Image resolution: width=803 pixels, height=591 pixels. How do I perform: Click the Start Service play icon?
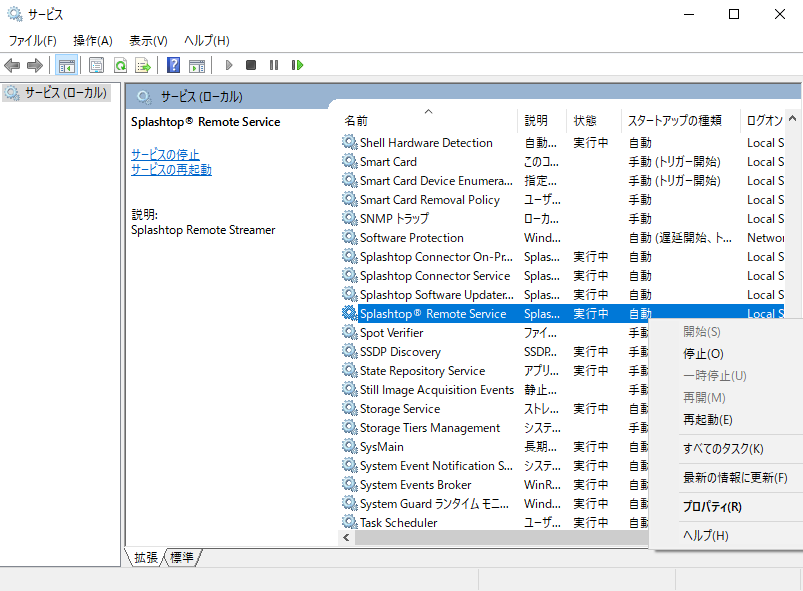(229, 65)
